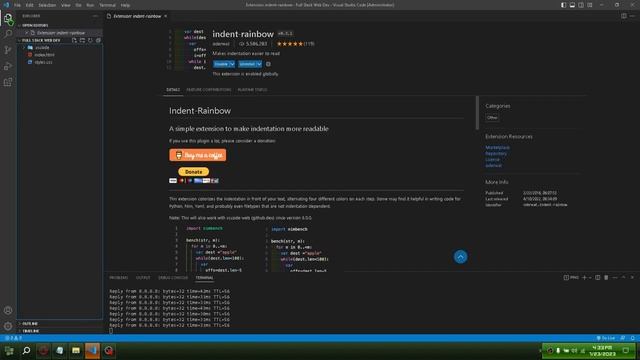Open the Run and Debug view
This screenshot has width=640, height=360.
pos(8,66)
